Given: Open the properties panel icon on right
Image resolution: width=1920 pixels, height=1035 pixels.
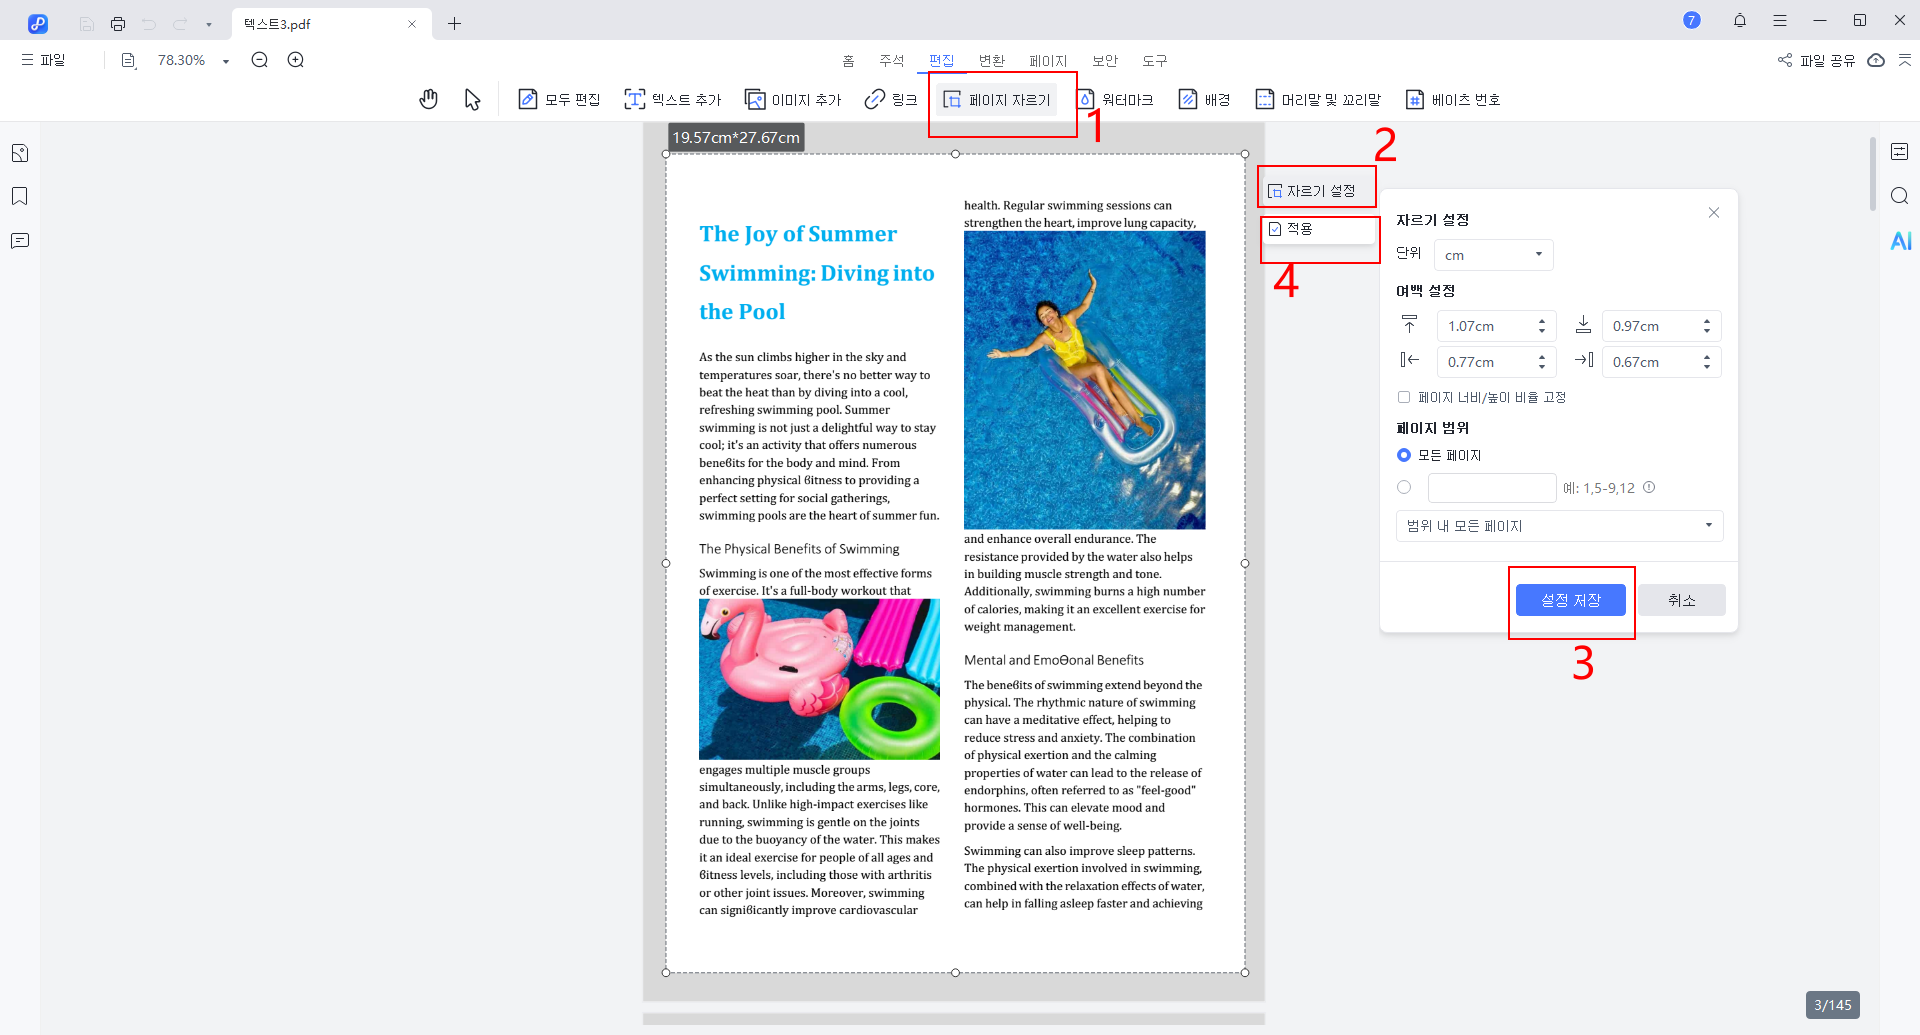Looking at the screenshot, I should click(x=1900, y=152).
